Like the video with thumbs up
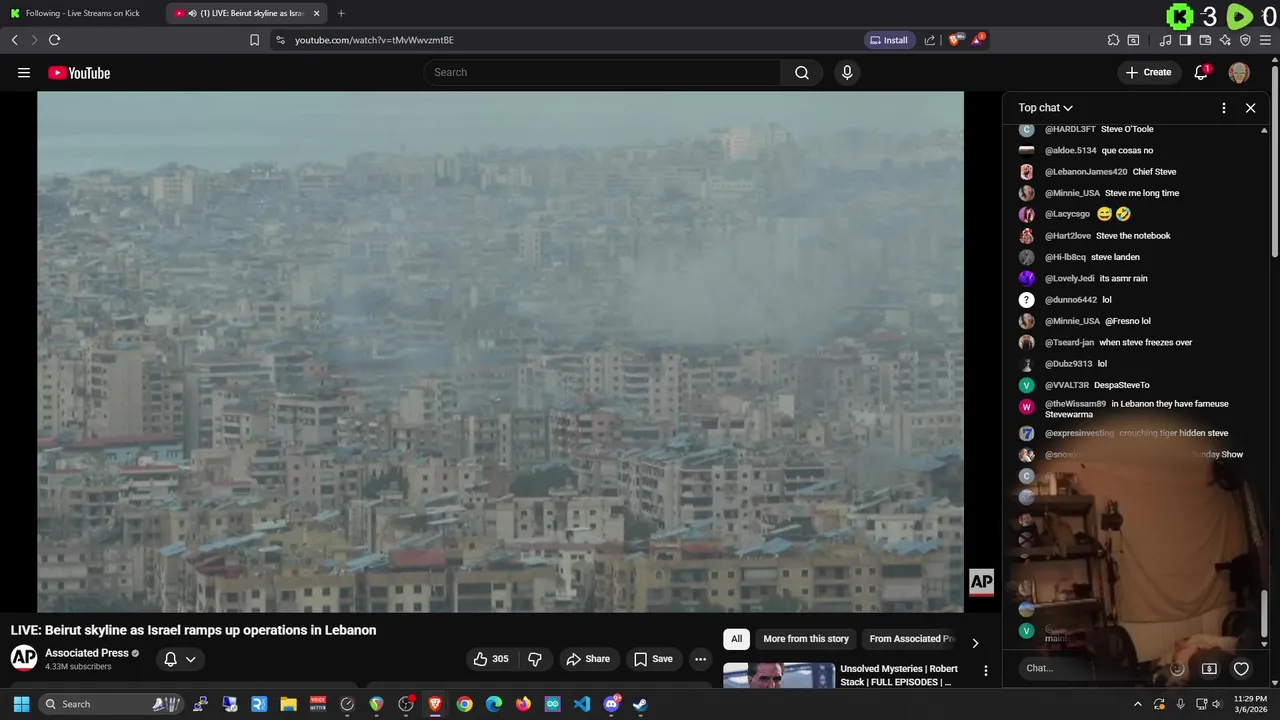This screenshot has width=1280, height=720. [x=491, y=659]
